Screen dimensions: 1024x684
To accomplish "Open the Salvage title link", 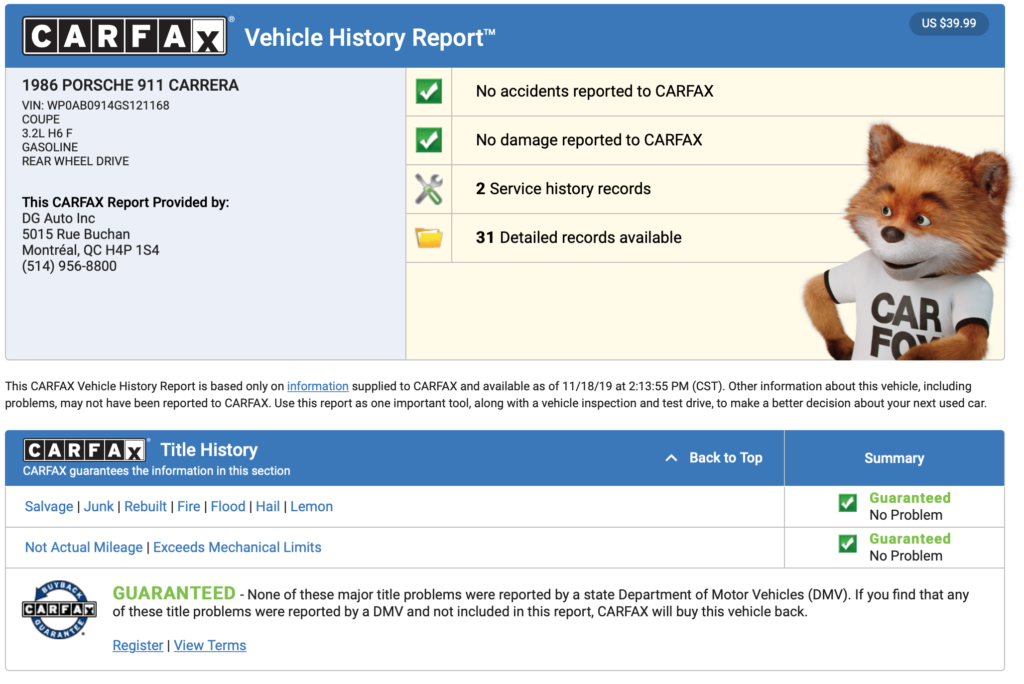I will tap(49, 507).
